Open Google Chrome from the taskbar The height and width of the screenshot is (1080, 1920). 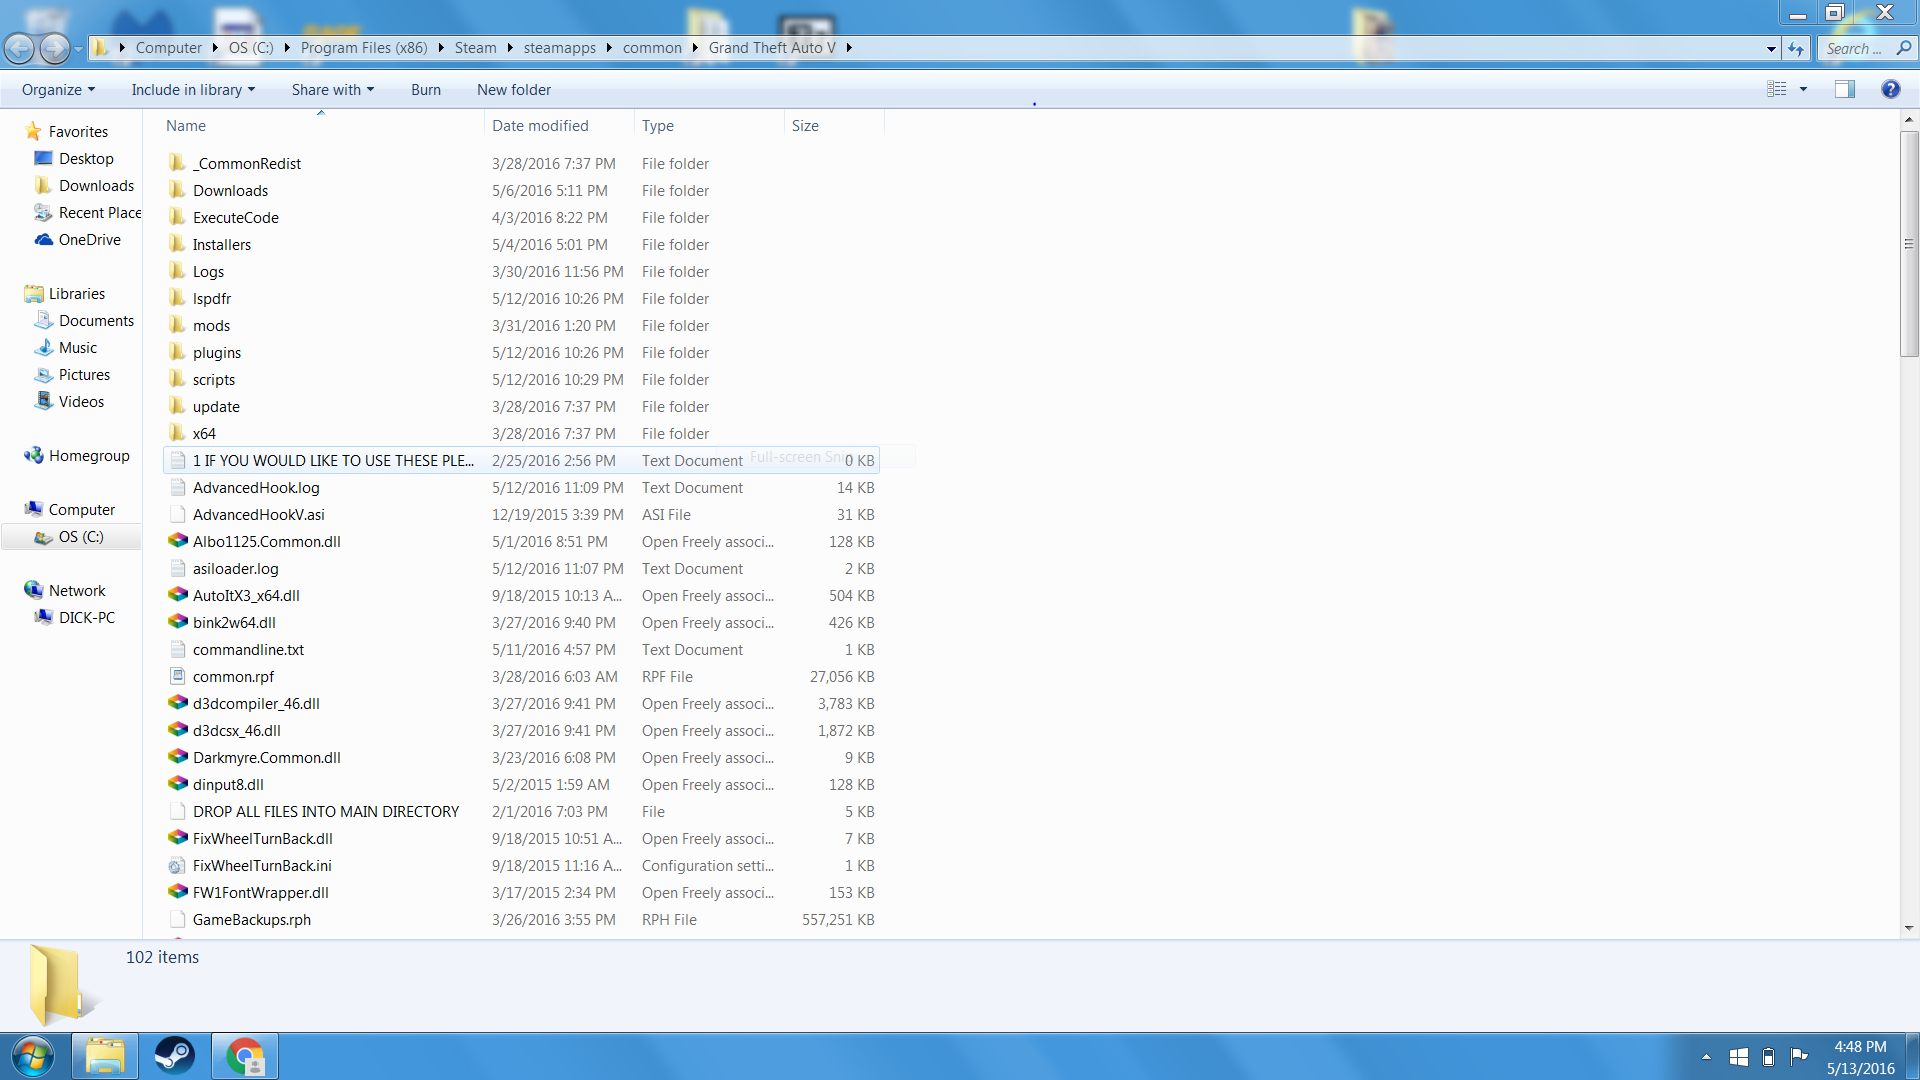(245, 1056)
